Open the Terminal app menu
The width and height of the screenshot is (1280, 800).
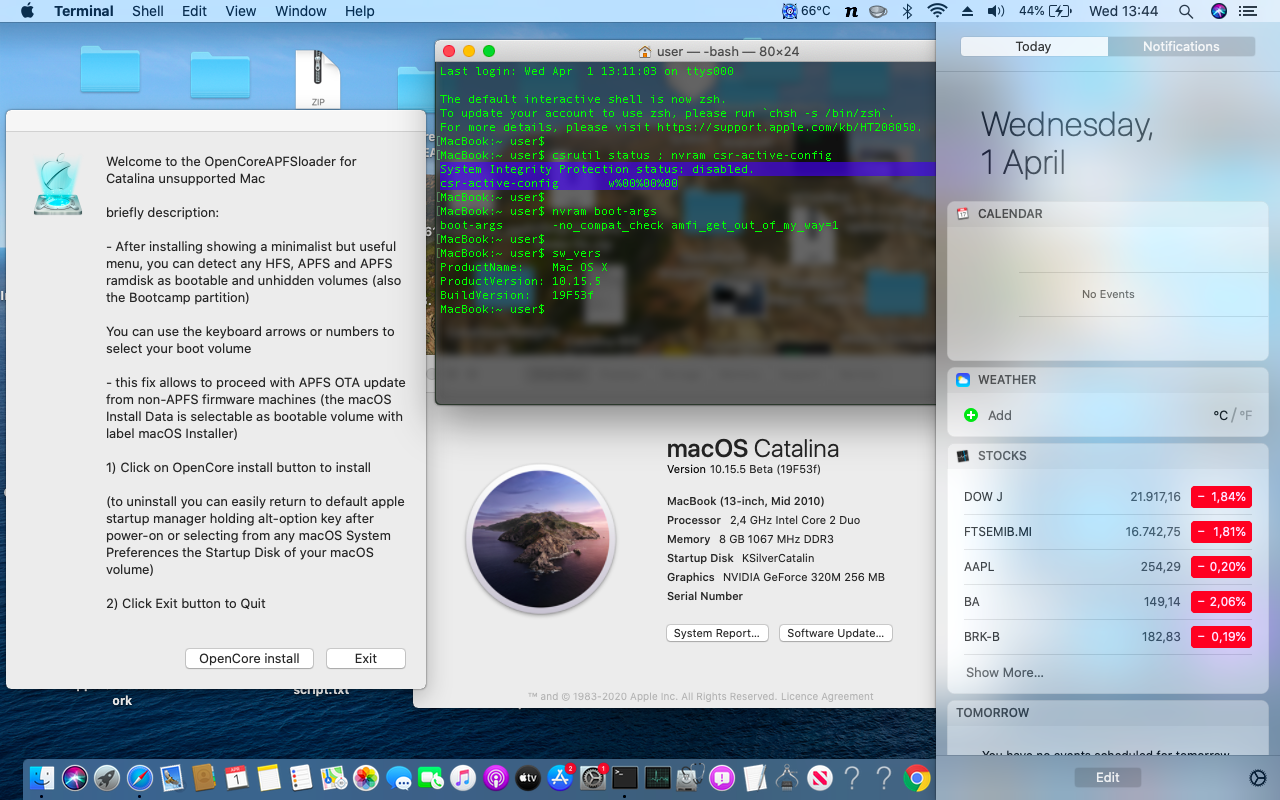84,11
